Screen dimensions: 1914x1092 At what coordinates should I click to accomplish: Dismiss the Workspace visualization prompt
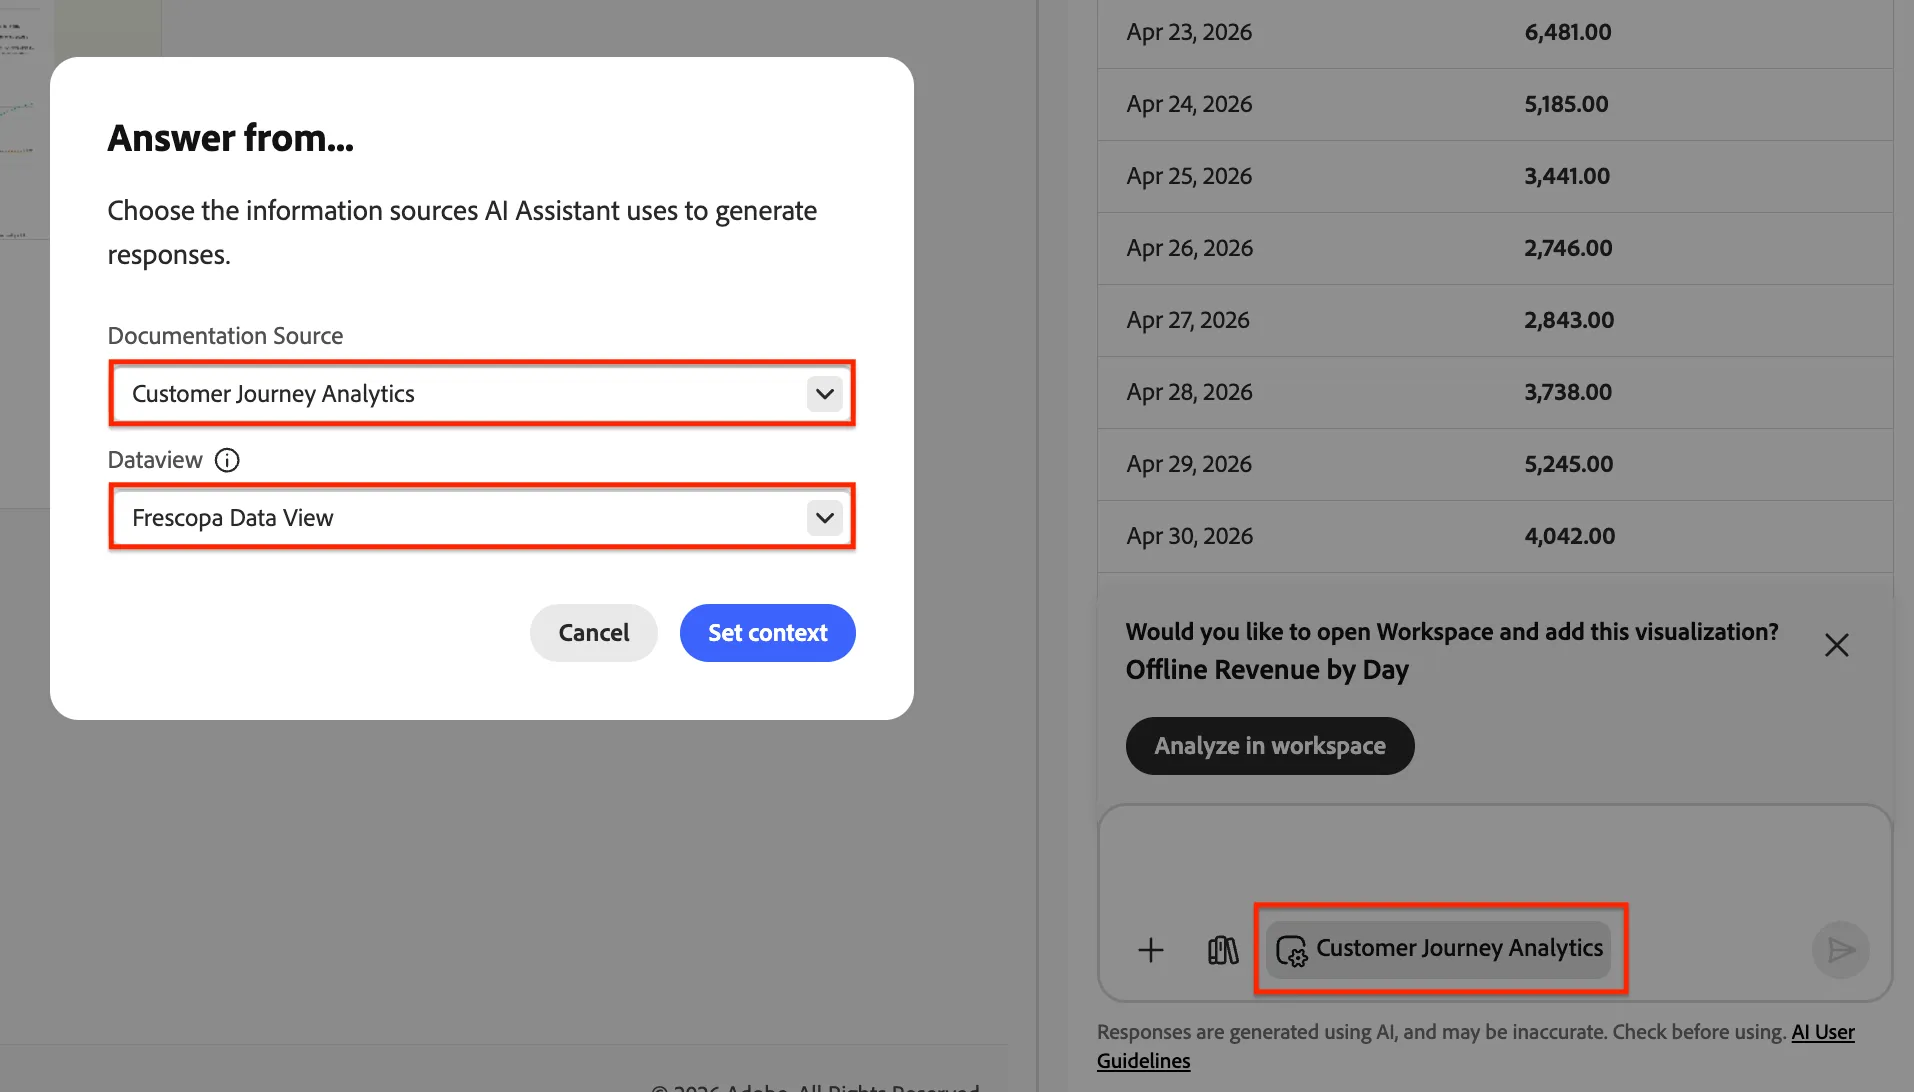point(1837,645)
